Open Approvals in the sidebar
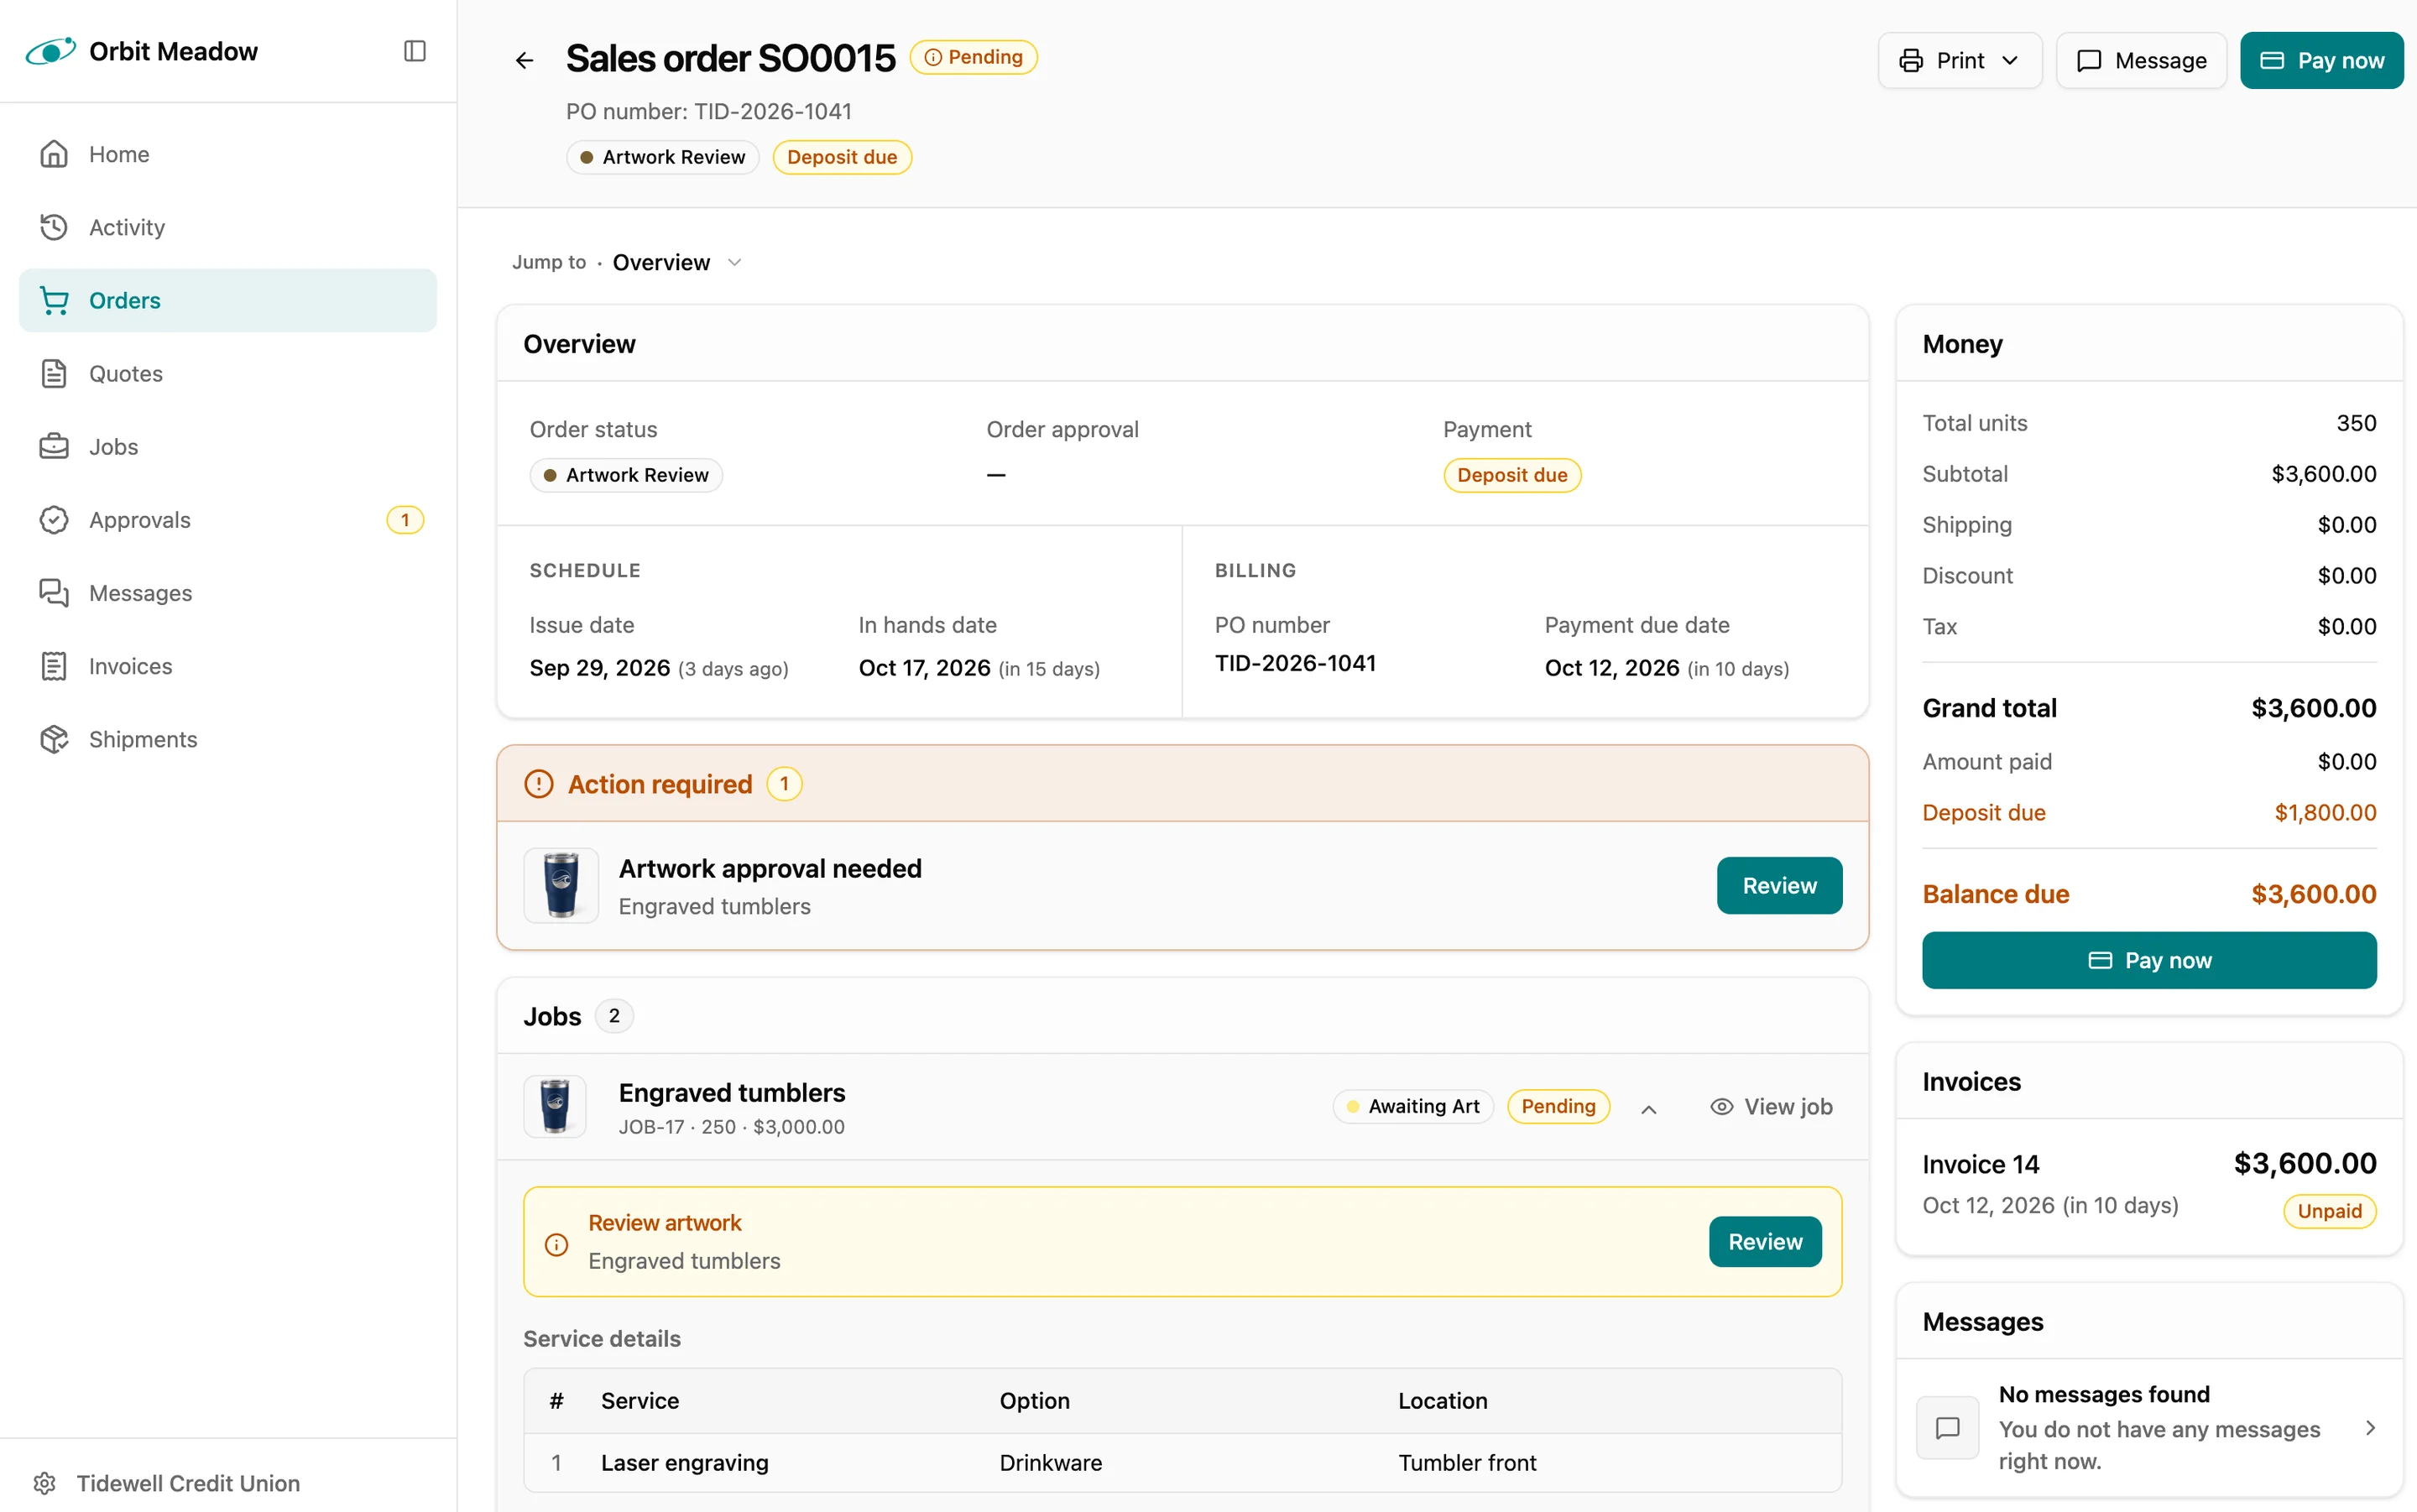This screenshot has width=2417, height=1512. tap(228, 520)
